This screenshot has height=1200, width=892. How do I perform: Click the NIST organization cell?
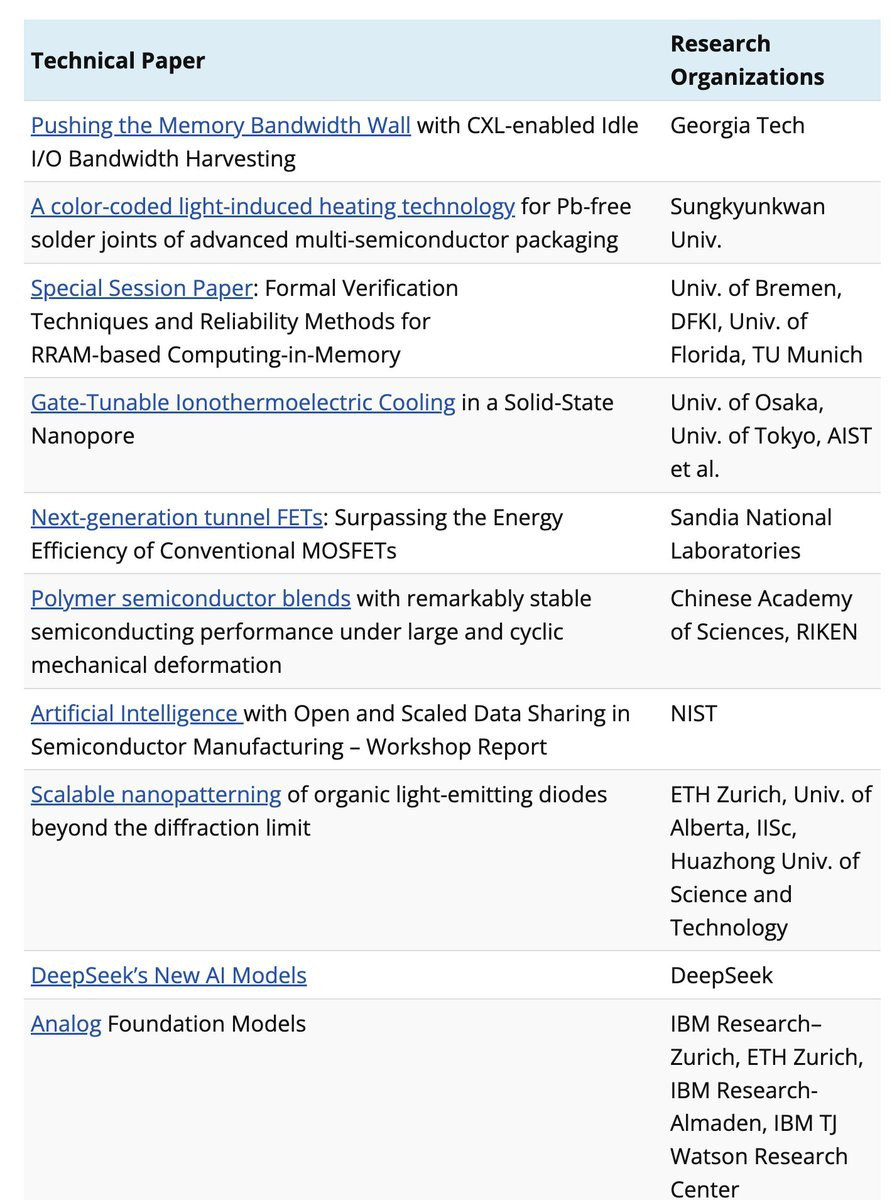[693, 714]
